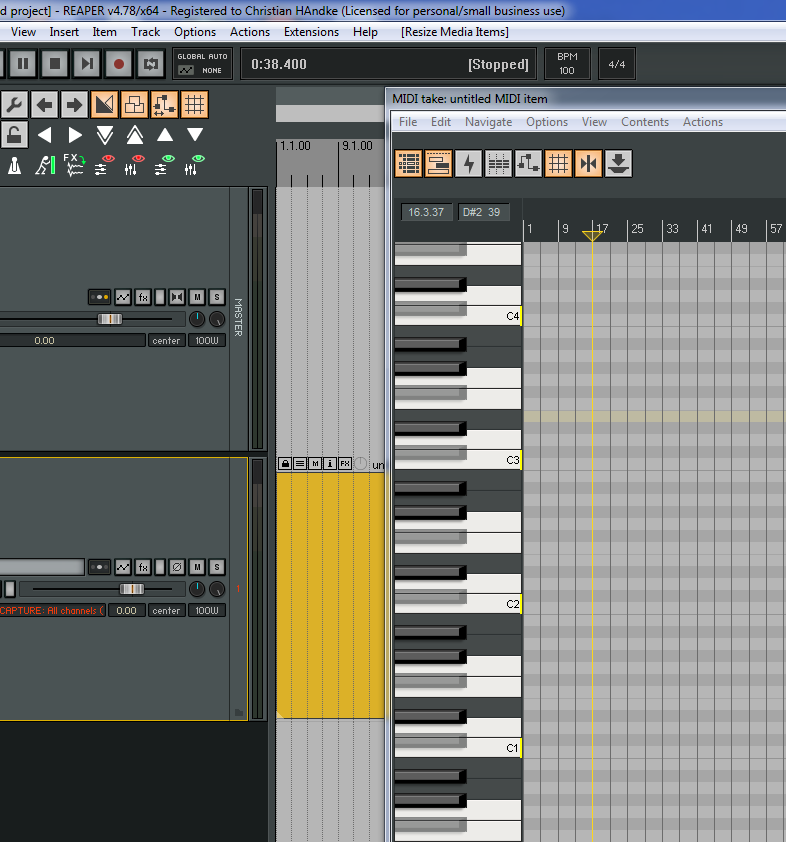Mute the MASTER track with M button

[x=197, y=297]
